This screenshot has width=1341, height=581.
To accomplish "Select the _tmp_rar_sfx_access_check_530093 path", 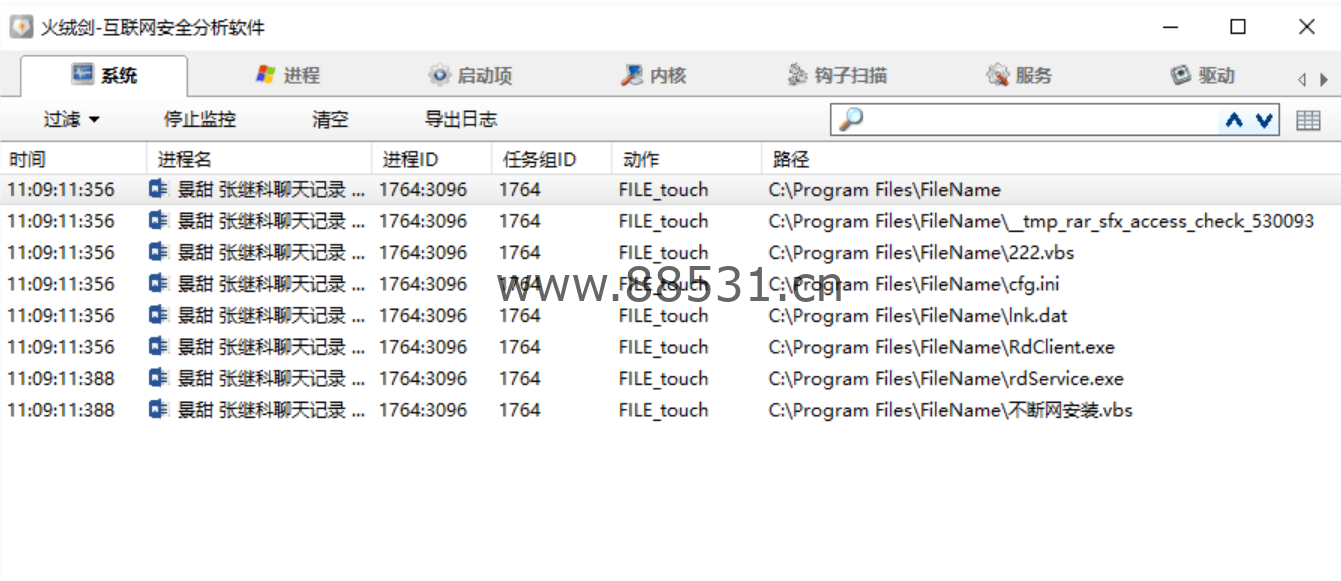I will tap(1041, 221).
